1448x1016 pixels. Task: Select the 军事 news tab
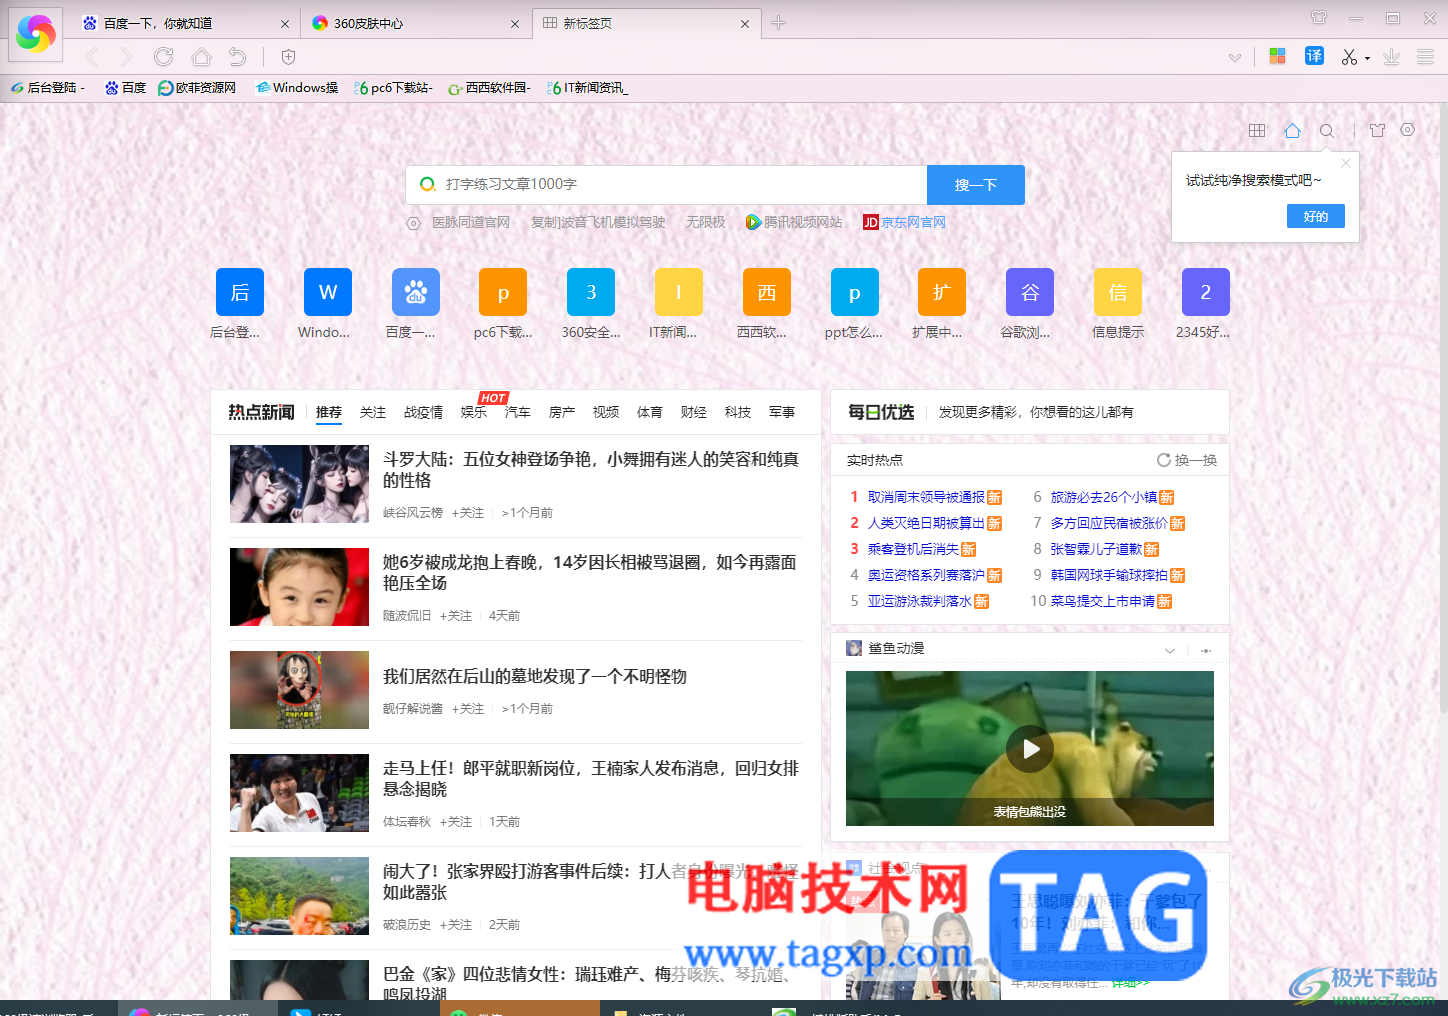pyautogui.click(x=782, y=412)
